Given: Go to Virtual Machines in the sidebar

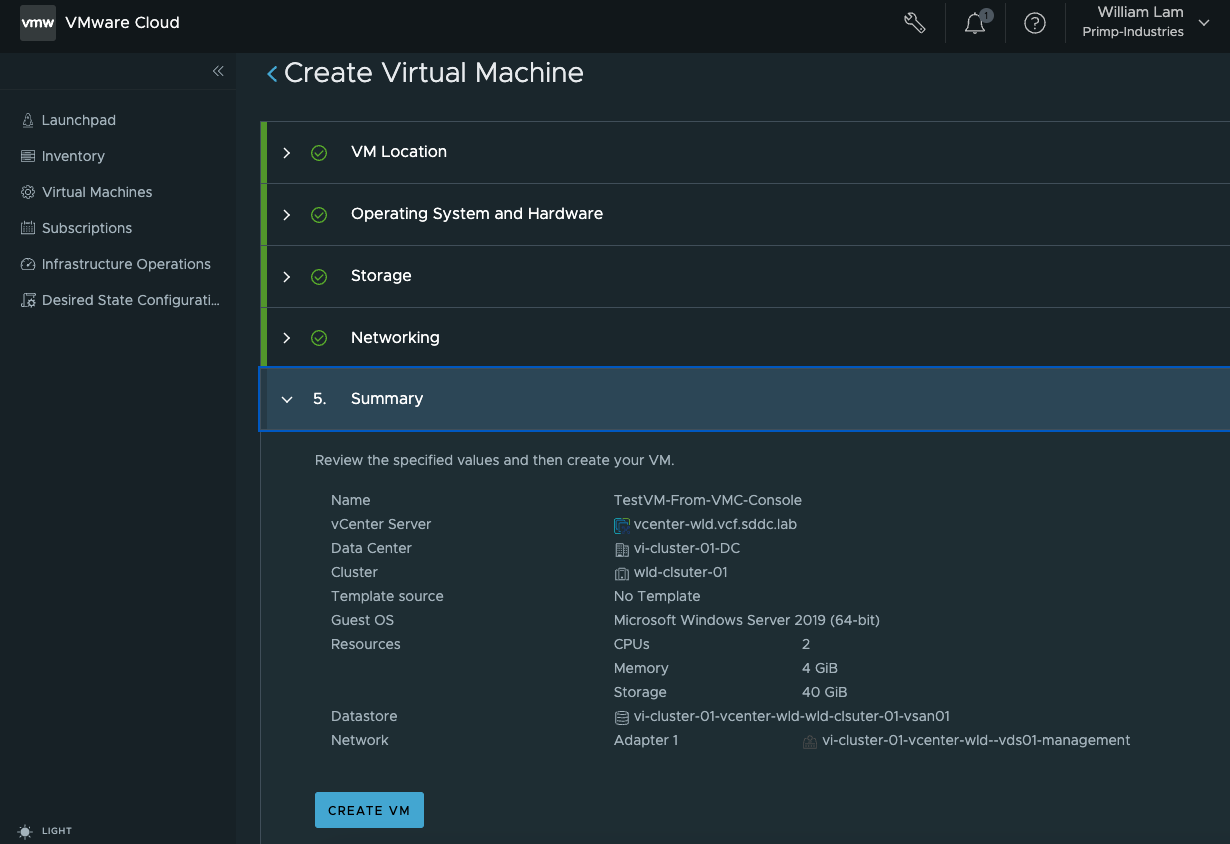Looking at the screenshot, I should click(97, 192).
